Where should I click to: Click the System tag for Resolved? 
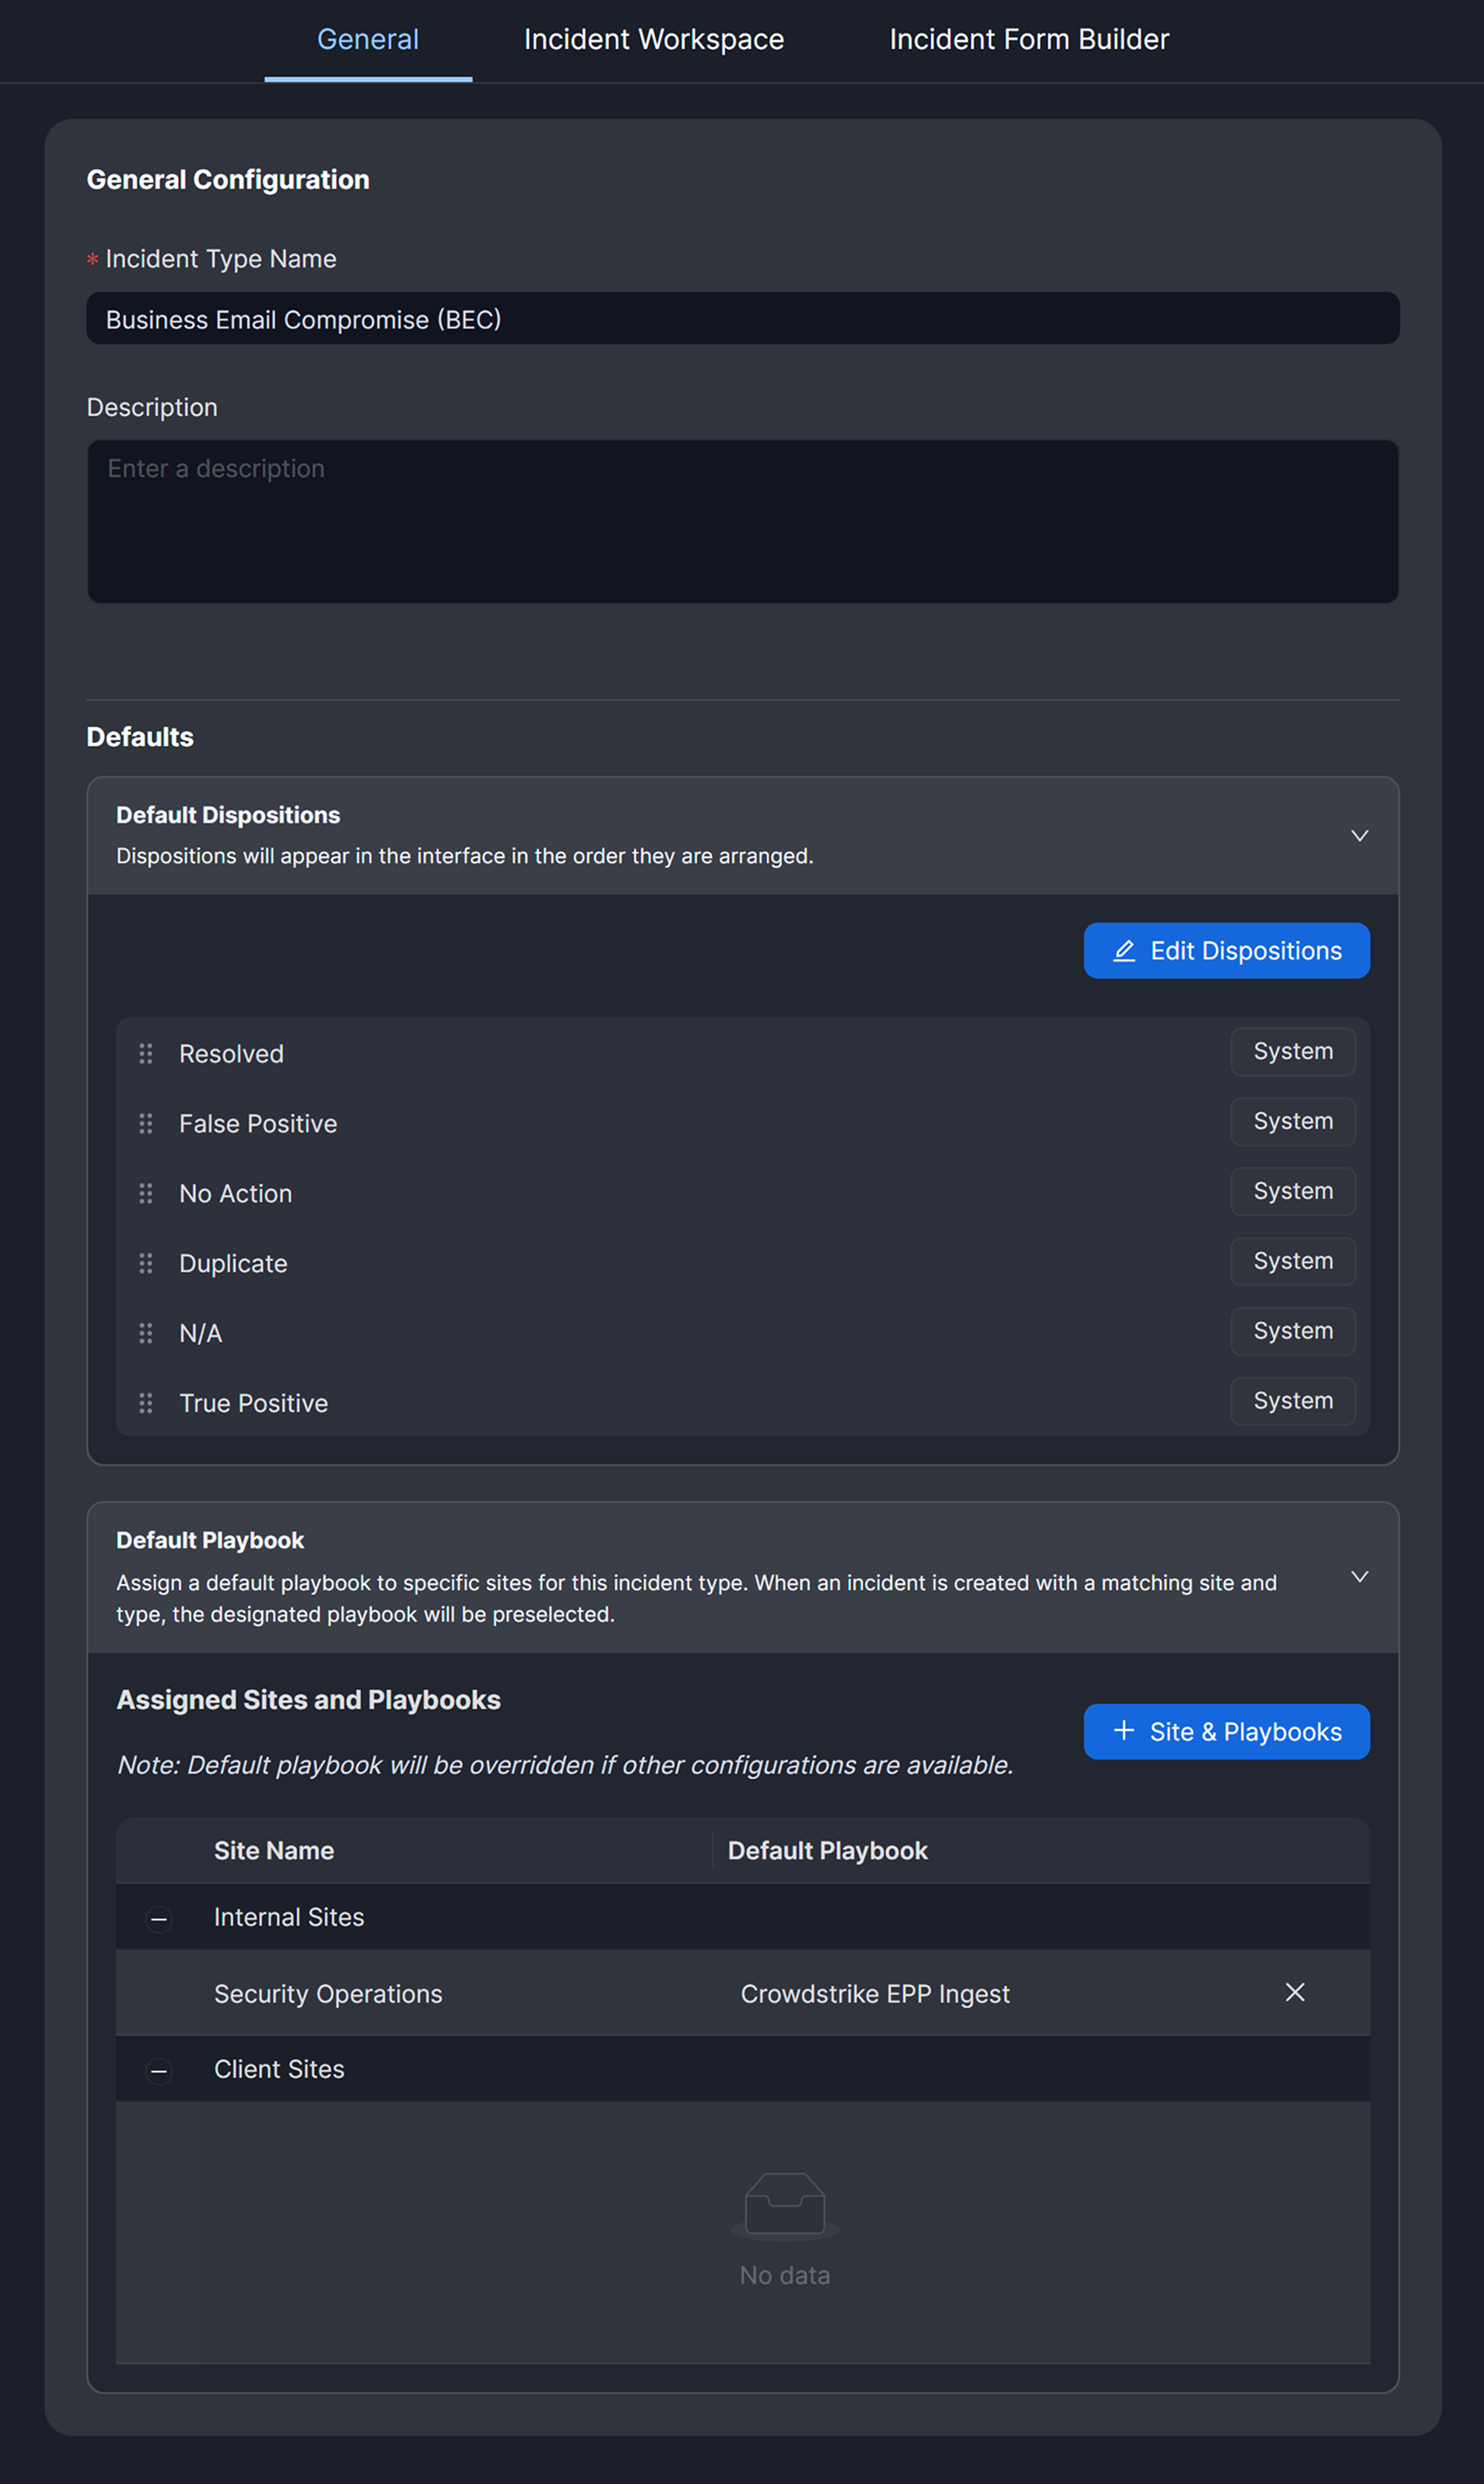tap(1292, 1052)
